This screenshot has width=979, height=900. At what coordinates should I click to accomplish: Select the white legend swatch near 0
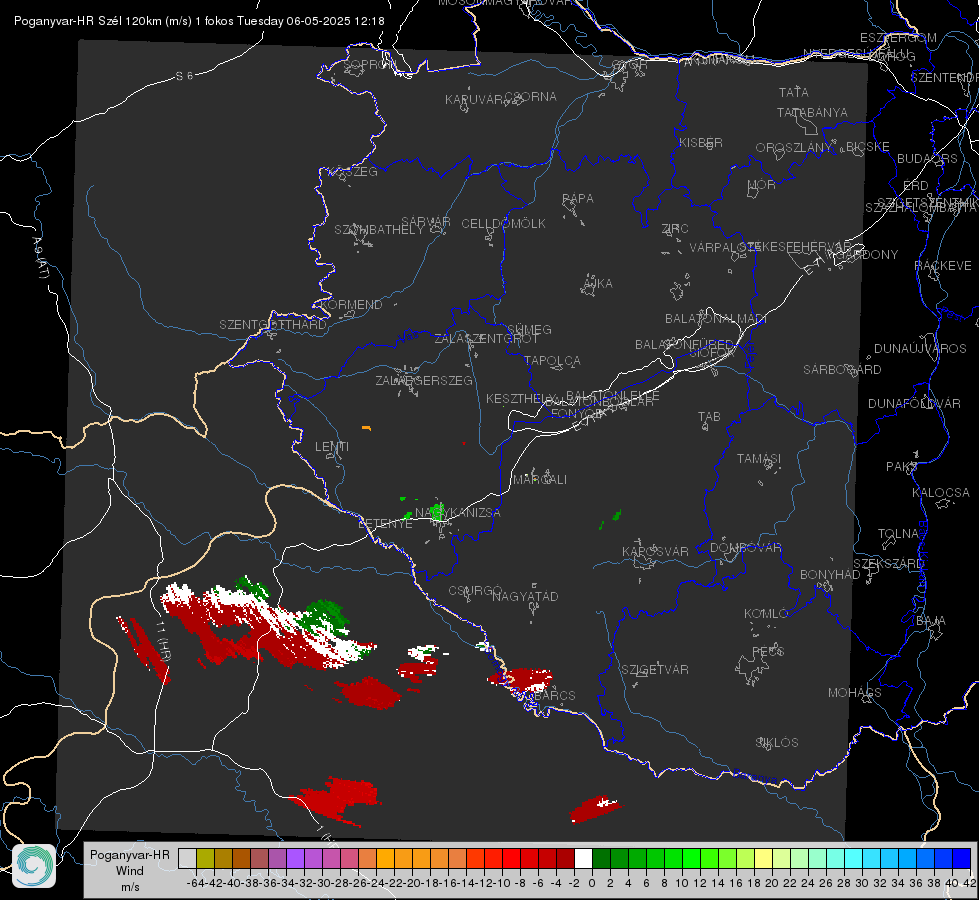point(583,858)
